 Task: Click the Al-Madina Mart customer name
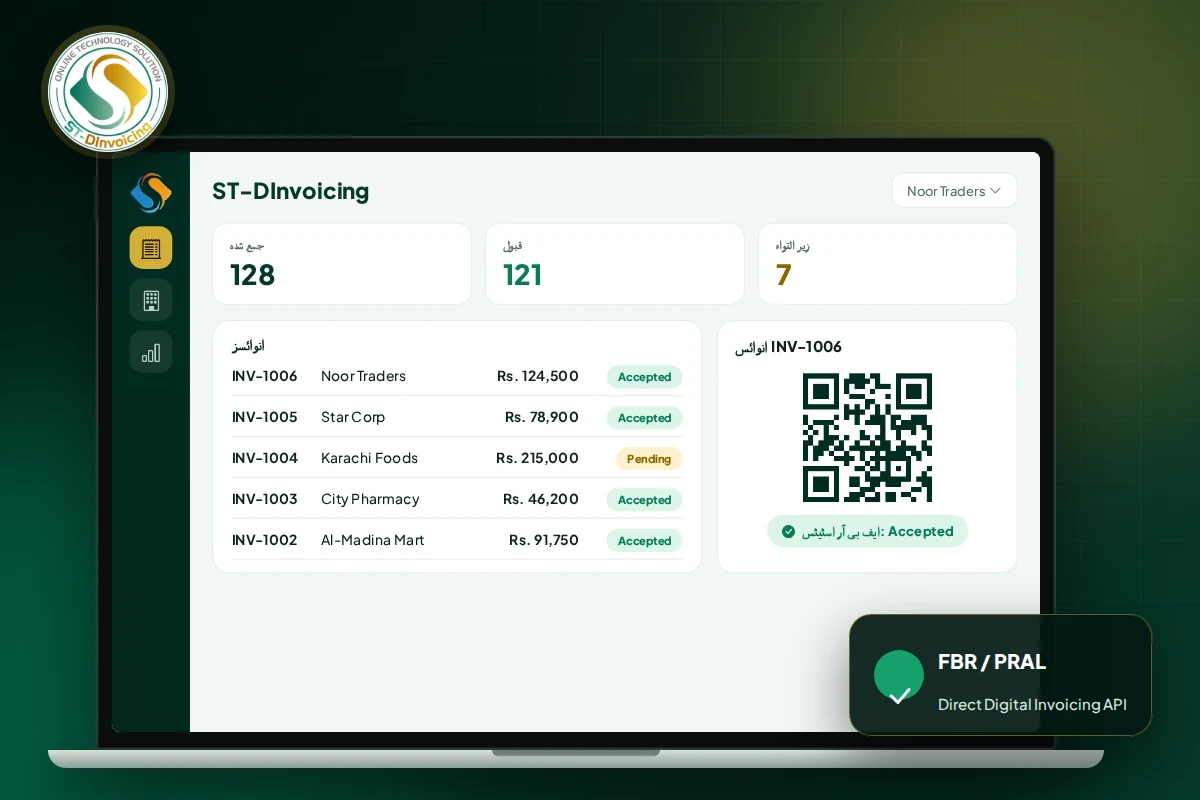click(373, 540)
